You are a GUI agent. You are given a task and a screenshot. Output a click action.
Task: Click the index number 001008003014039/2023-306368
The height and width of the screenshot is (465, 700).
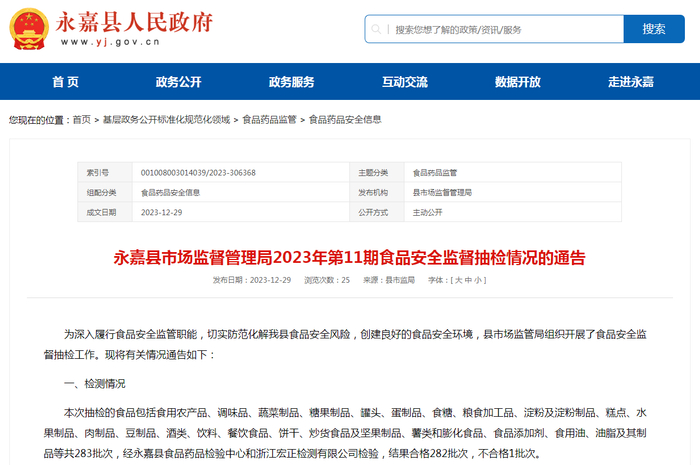pos(198,173)
